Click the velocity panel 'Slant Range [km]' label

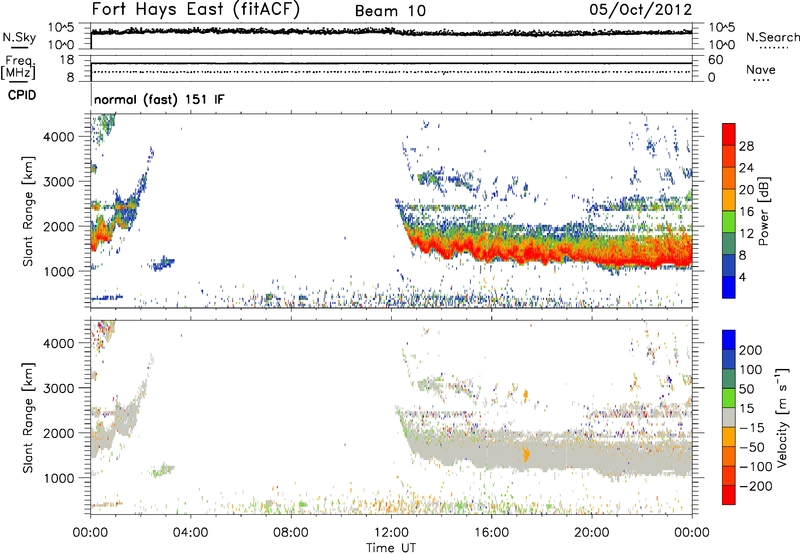[28, 418]
